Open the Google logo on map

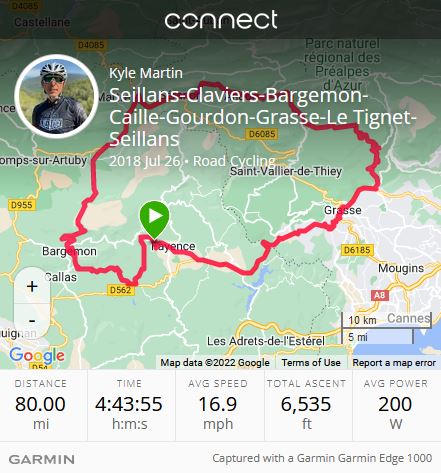[37, 356]
